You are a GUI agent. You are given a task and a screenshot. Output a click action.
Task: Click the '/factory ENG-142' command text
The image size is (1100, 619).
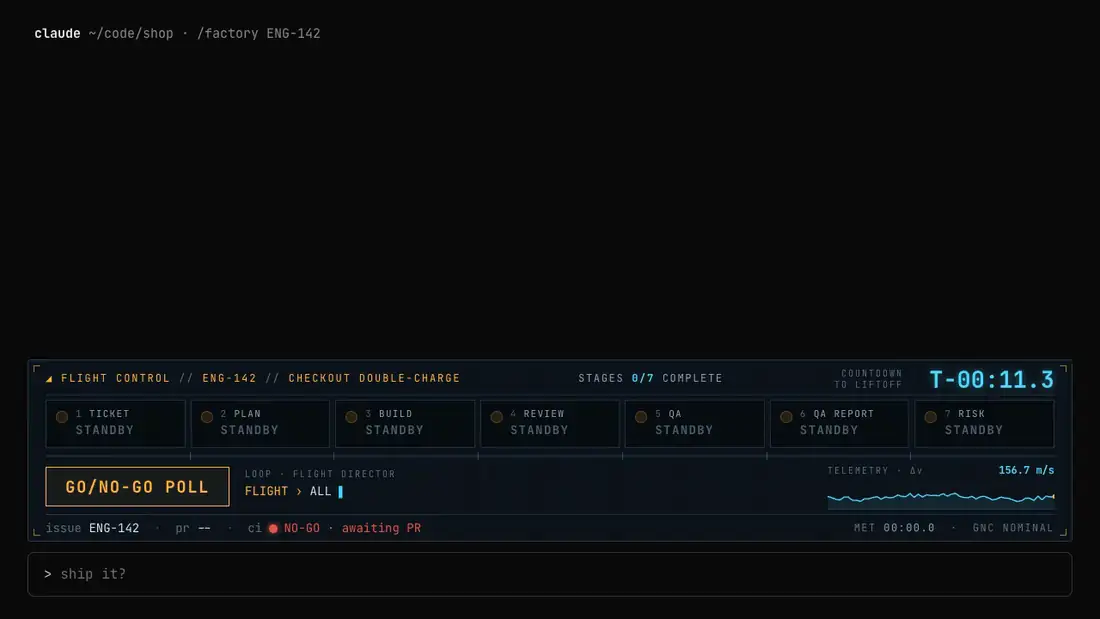coord(259,34)
